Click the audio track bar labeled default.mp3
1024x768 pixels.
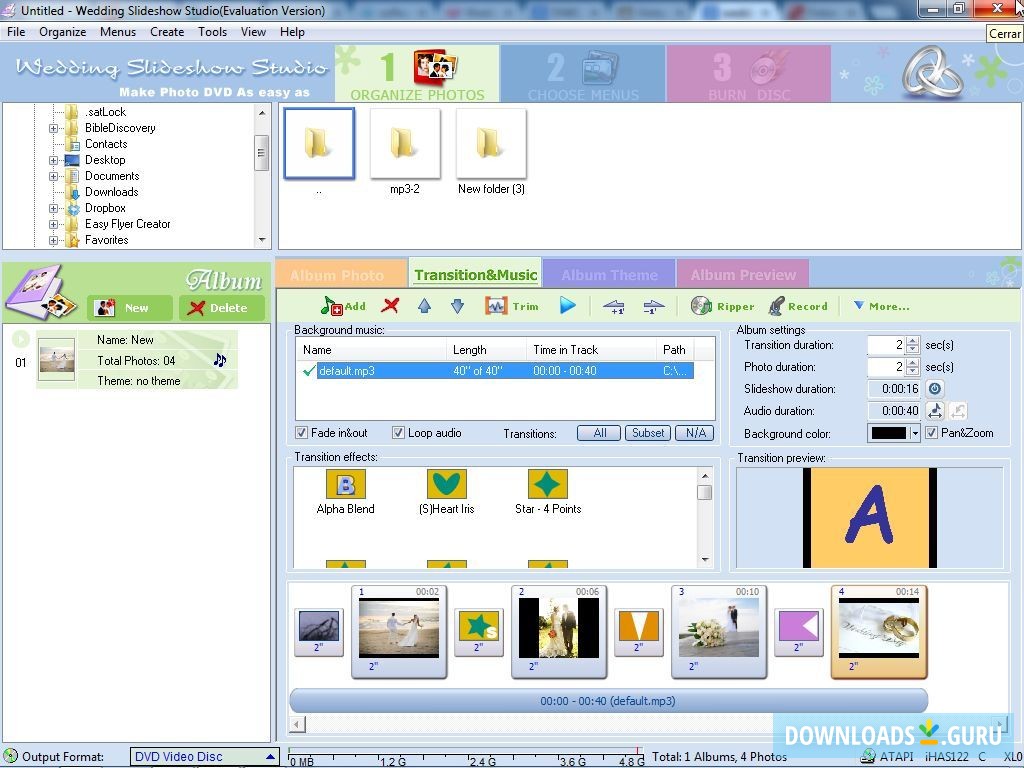[608, 701]
